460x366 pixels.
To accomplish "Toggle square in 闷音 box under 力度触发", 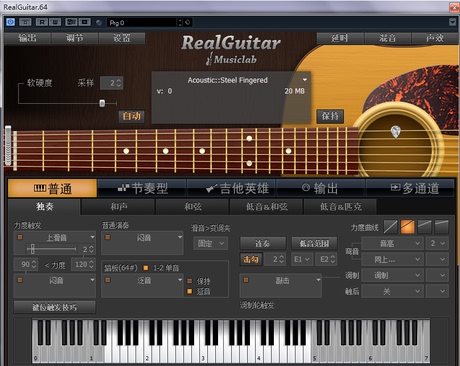I will click(x=20, y=280).
